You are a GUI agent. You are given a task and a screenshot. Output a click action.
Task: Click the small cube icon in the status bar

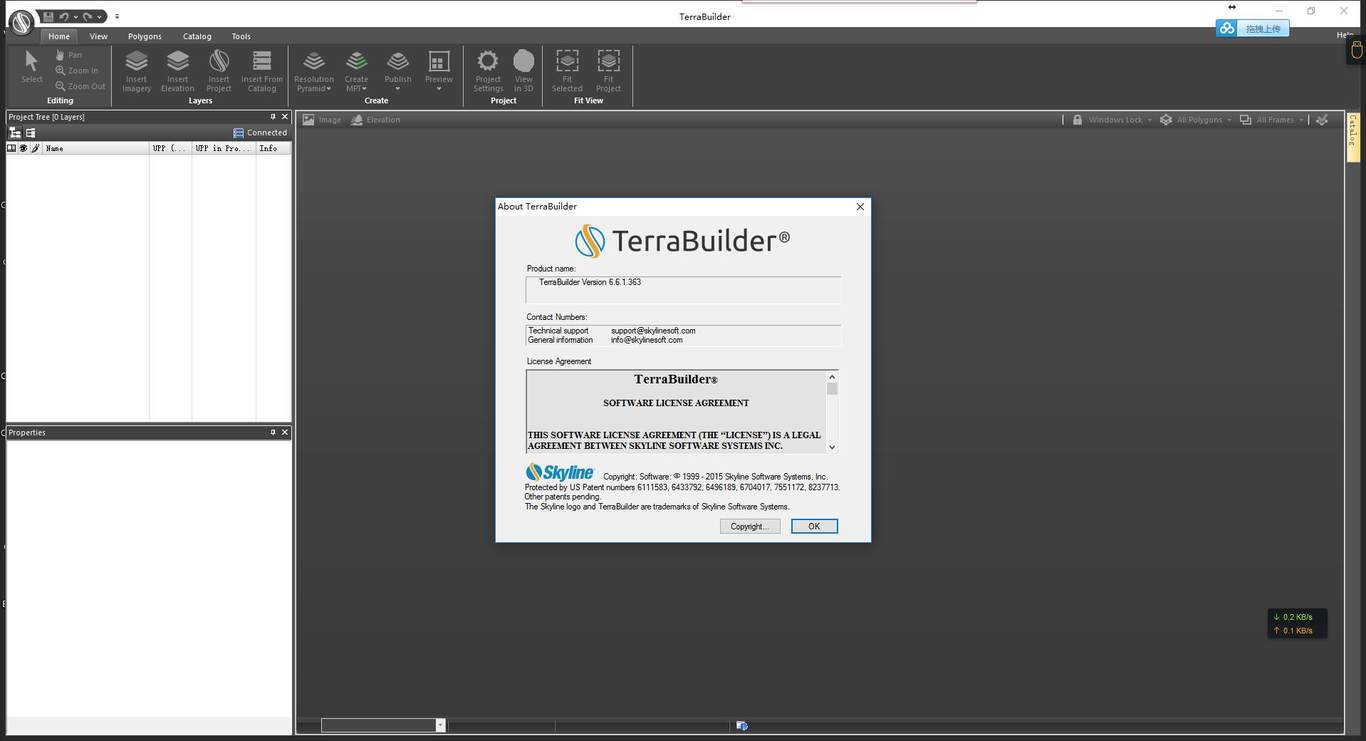coord(741,726)
